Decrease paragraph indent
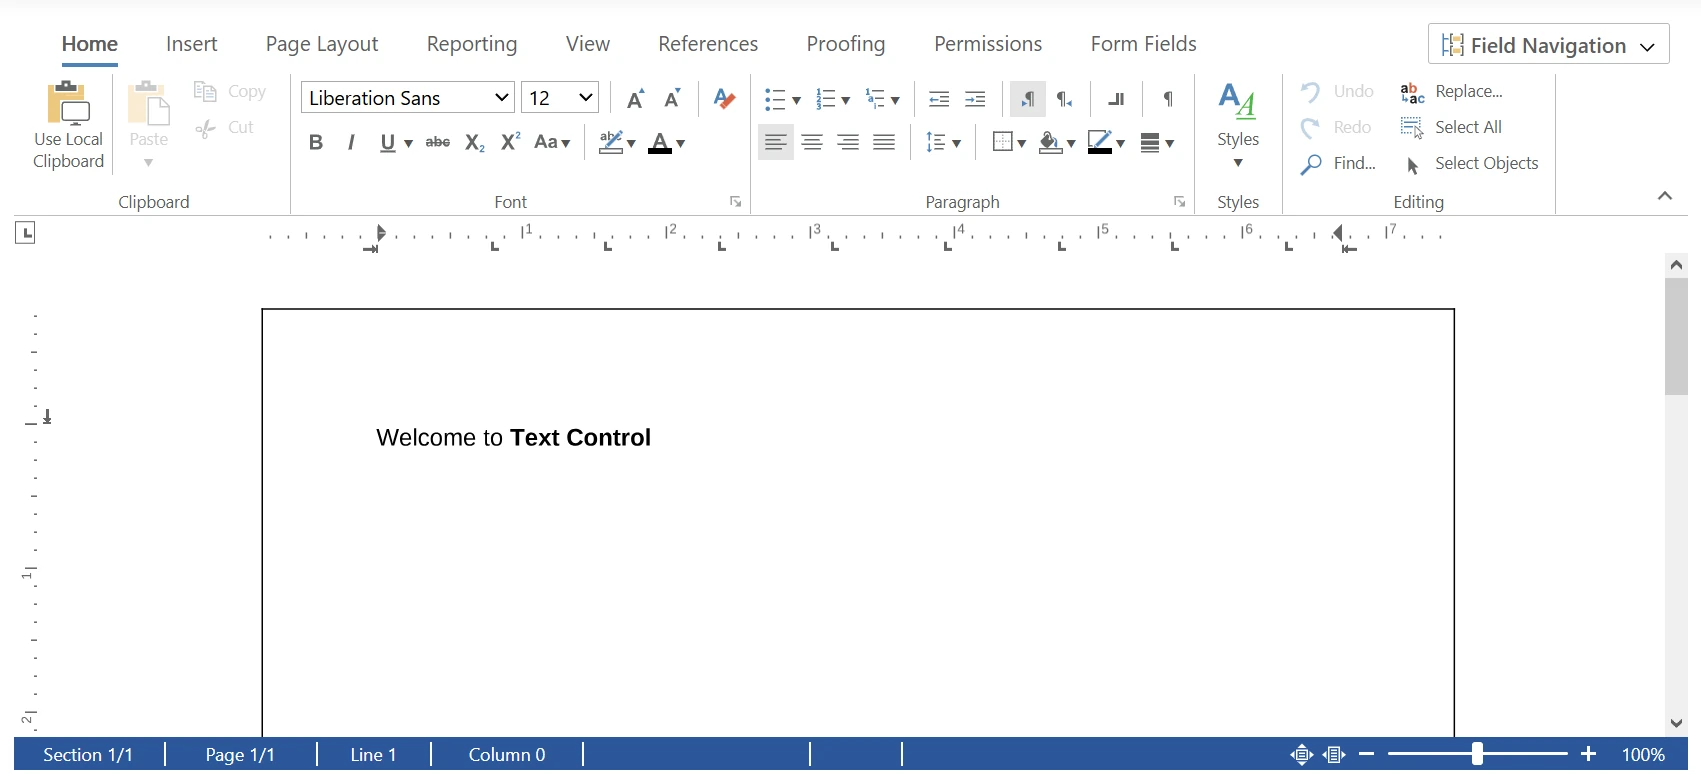 939,99
